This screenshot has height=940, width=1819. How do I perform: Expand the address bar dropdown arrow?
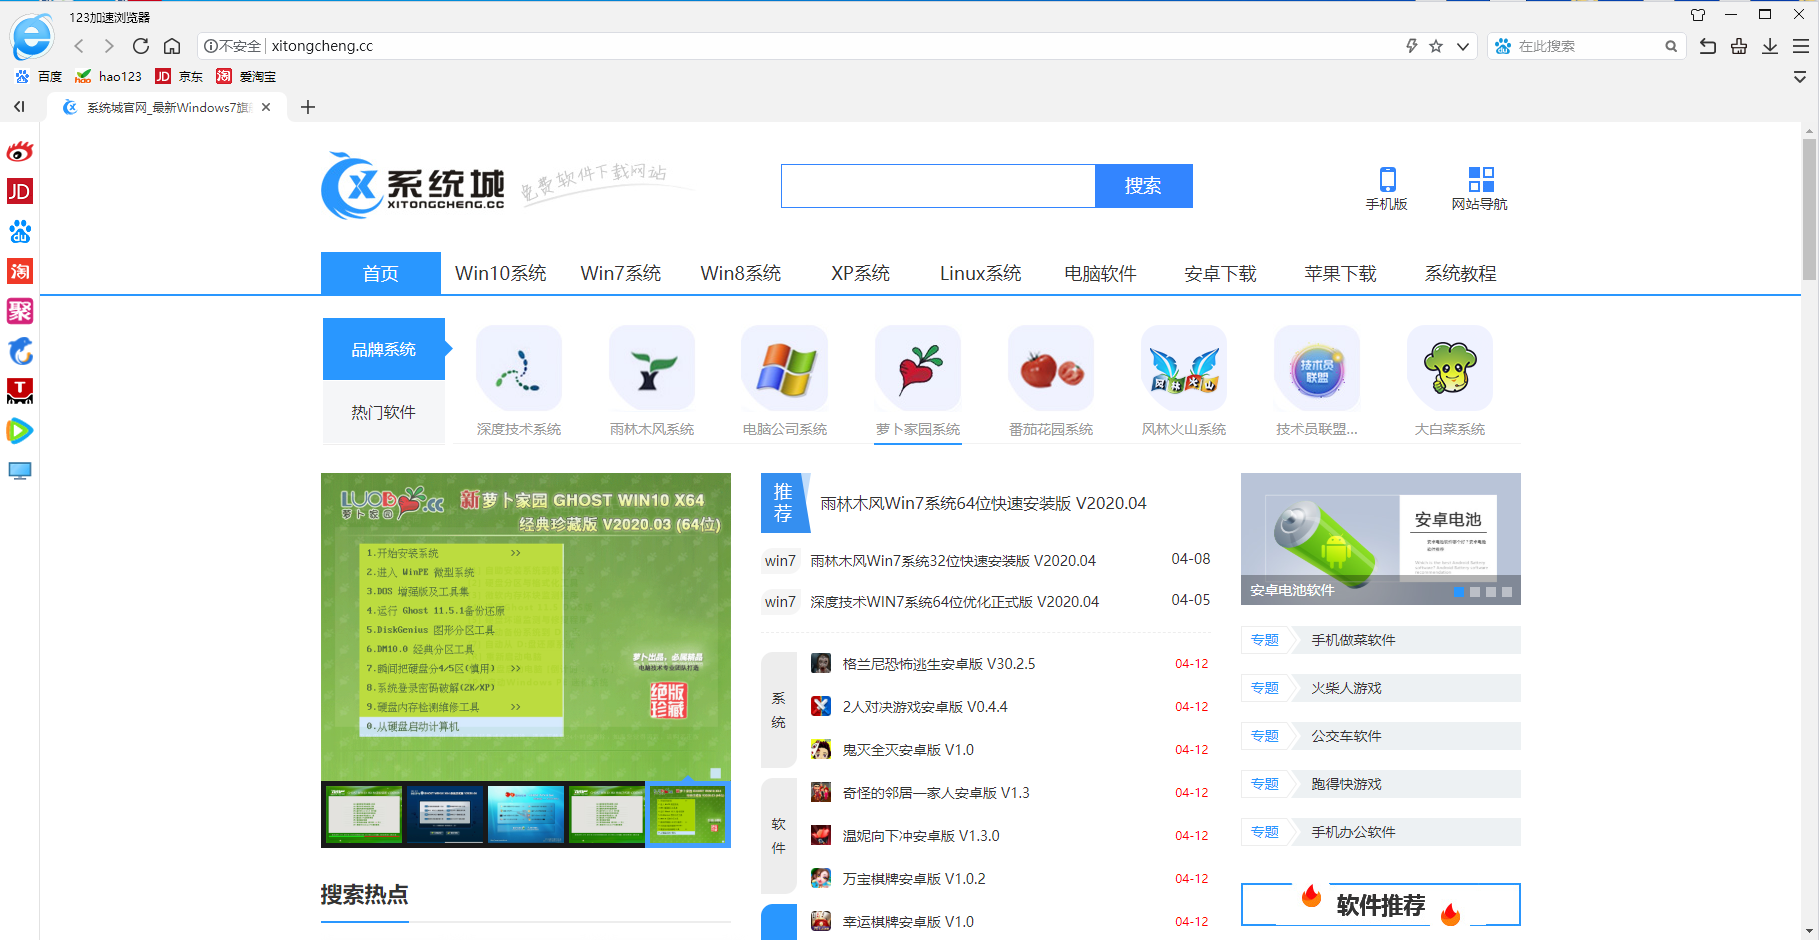pos(1463,46)
